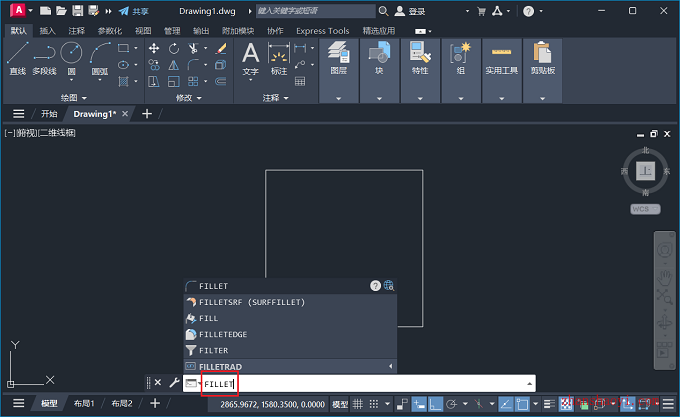Switch to the Express Tools tab

pos(323,31)
